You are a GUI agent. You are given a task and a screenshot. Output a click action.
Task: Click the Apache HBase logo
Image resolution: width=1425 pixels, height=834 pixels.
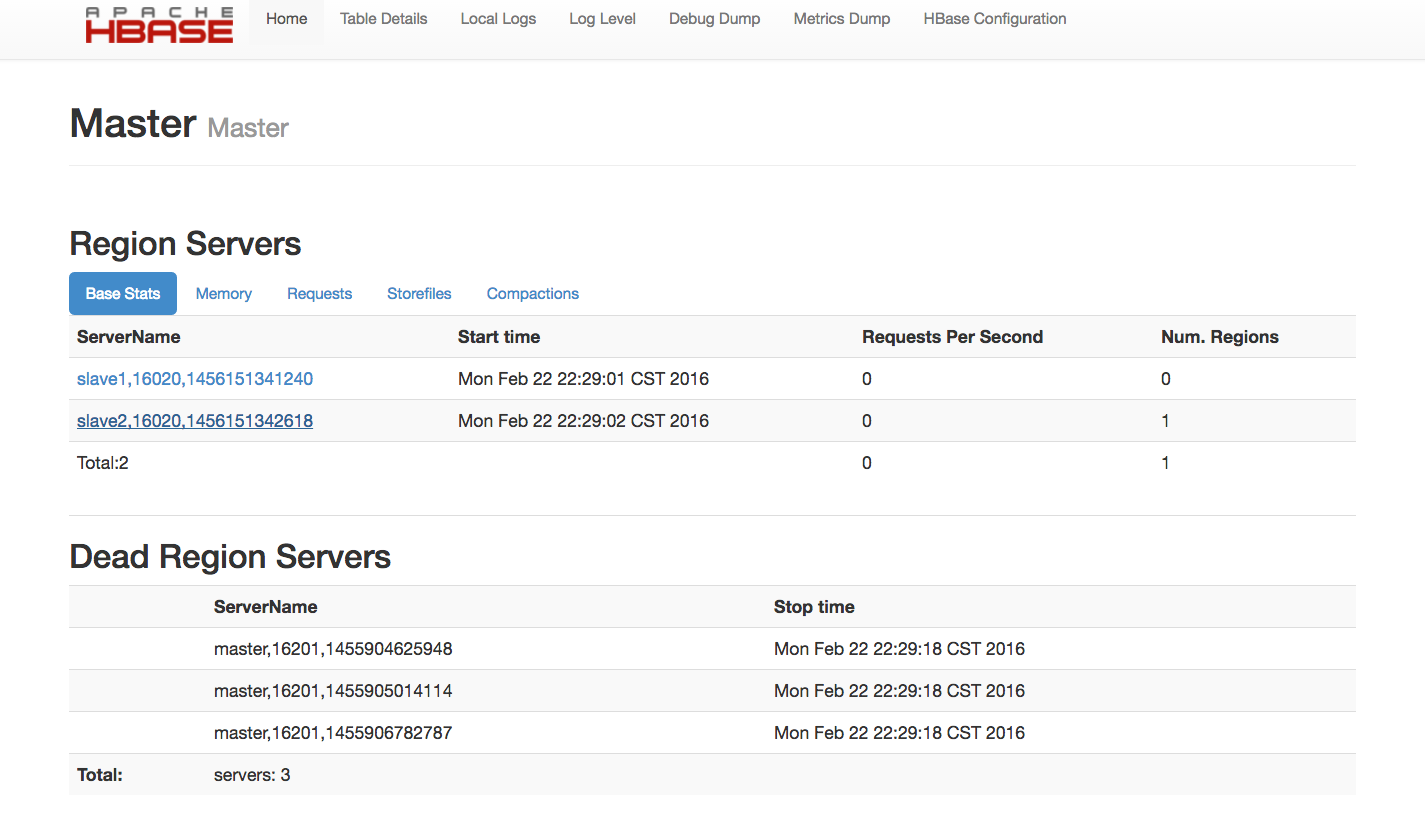click(159, 25)
